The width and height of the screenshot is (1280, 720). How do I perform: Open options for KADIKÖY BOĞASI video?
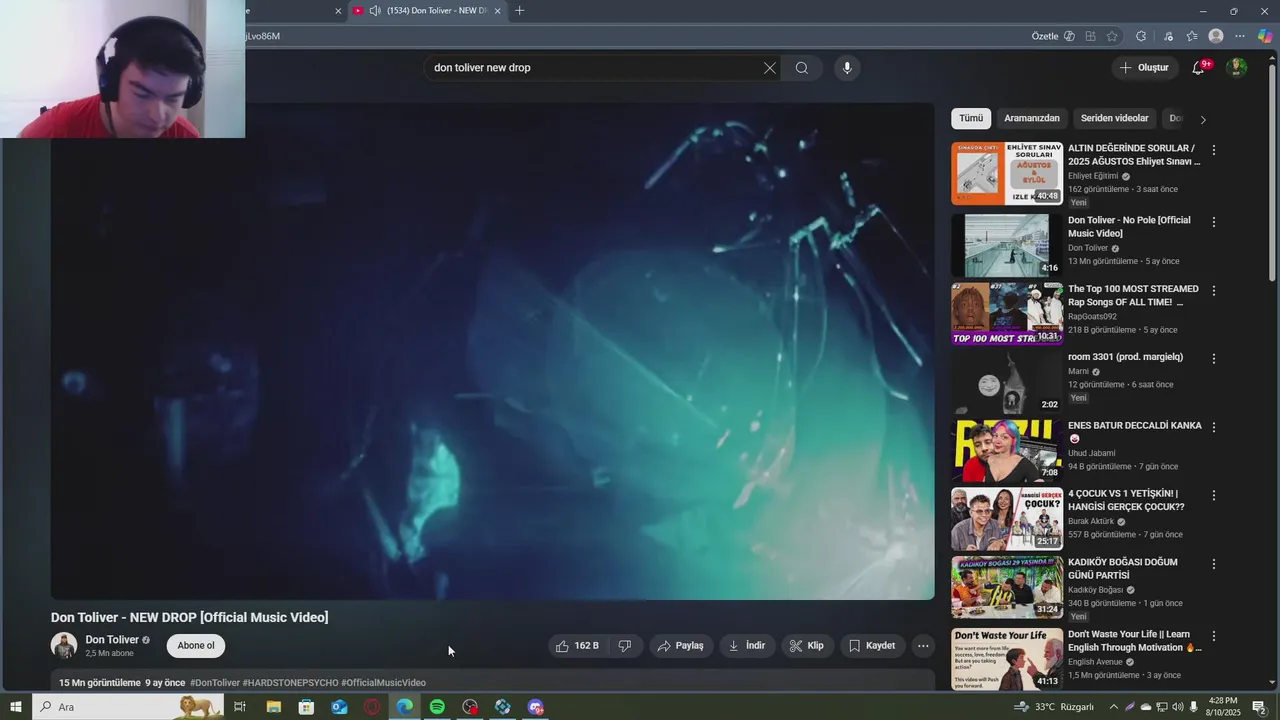pyautogui.click(x=1214, y=564)
